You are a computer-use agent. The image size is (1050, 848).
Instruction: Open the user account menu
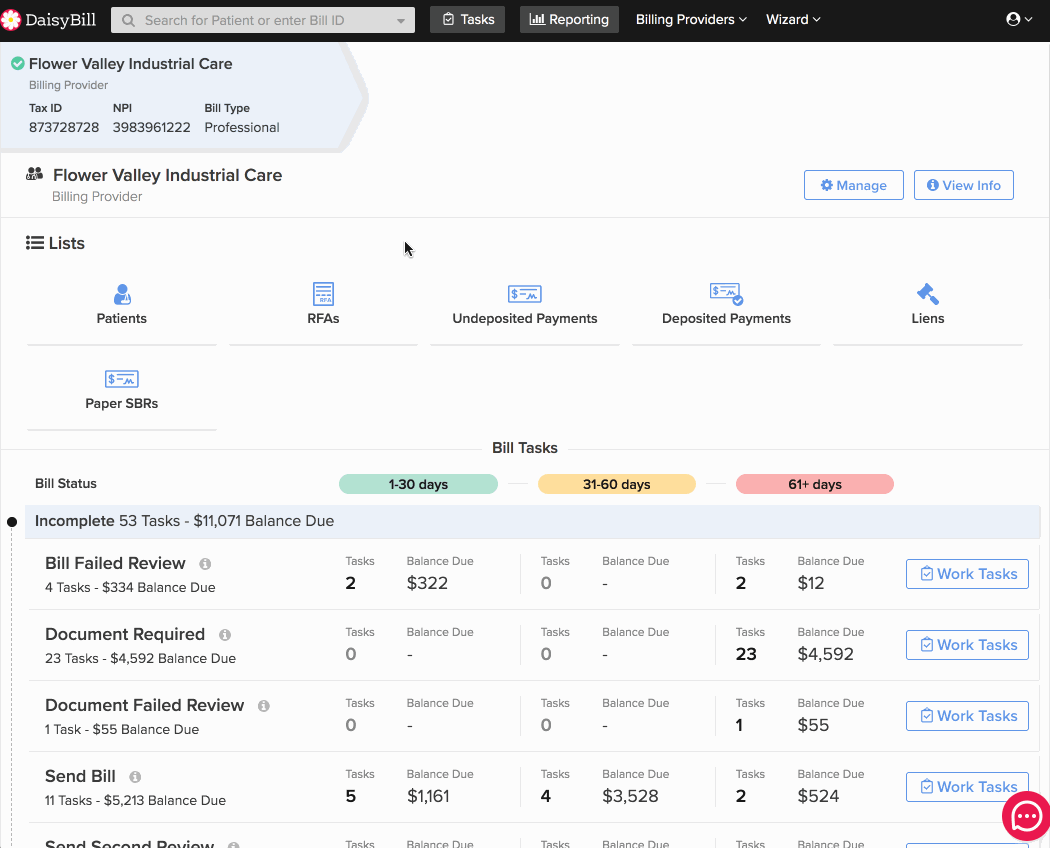click(1019, 19)
